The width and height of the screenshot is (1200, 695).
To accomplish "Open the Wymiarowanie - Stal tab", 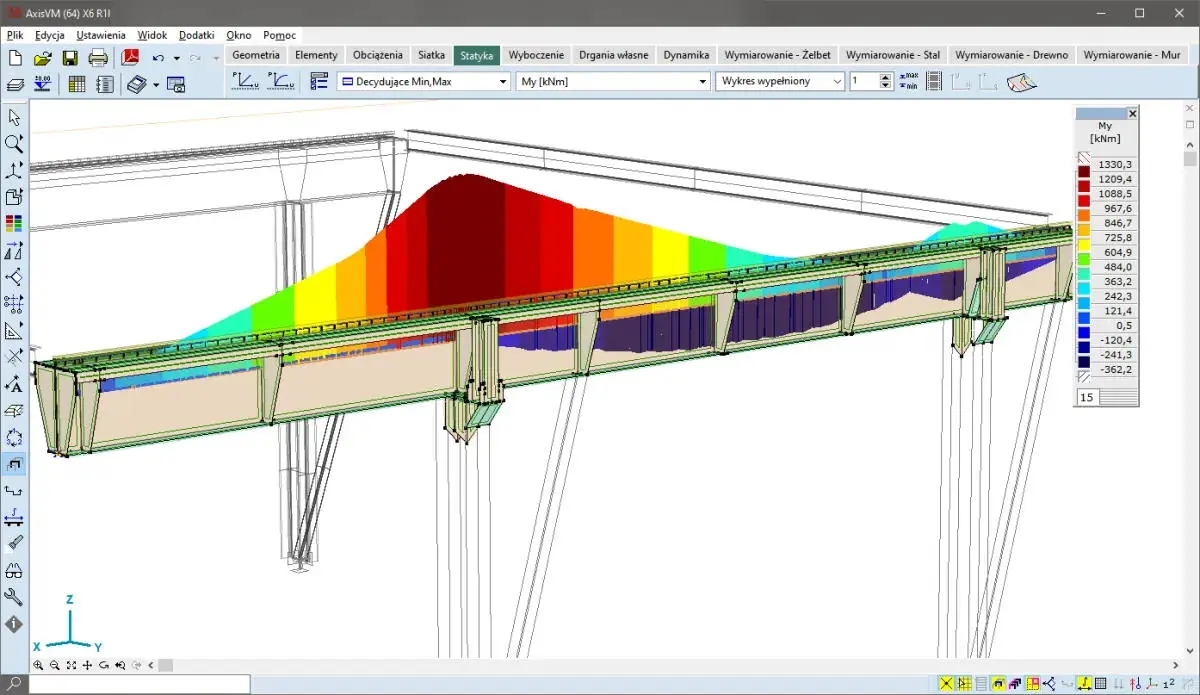I will point(892,55).
